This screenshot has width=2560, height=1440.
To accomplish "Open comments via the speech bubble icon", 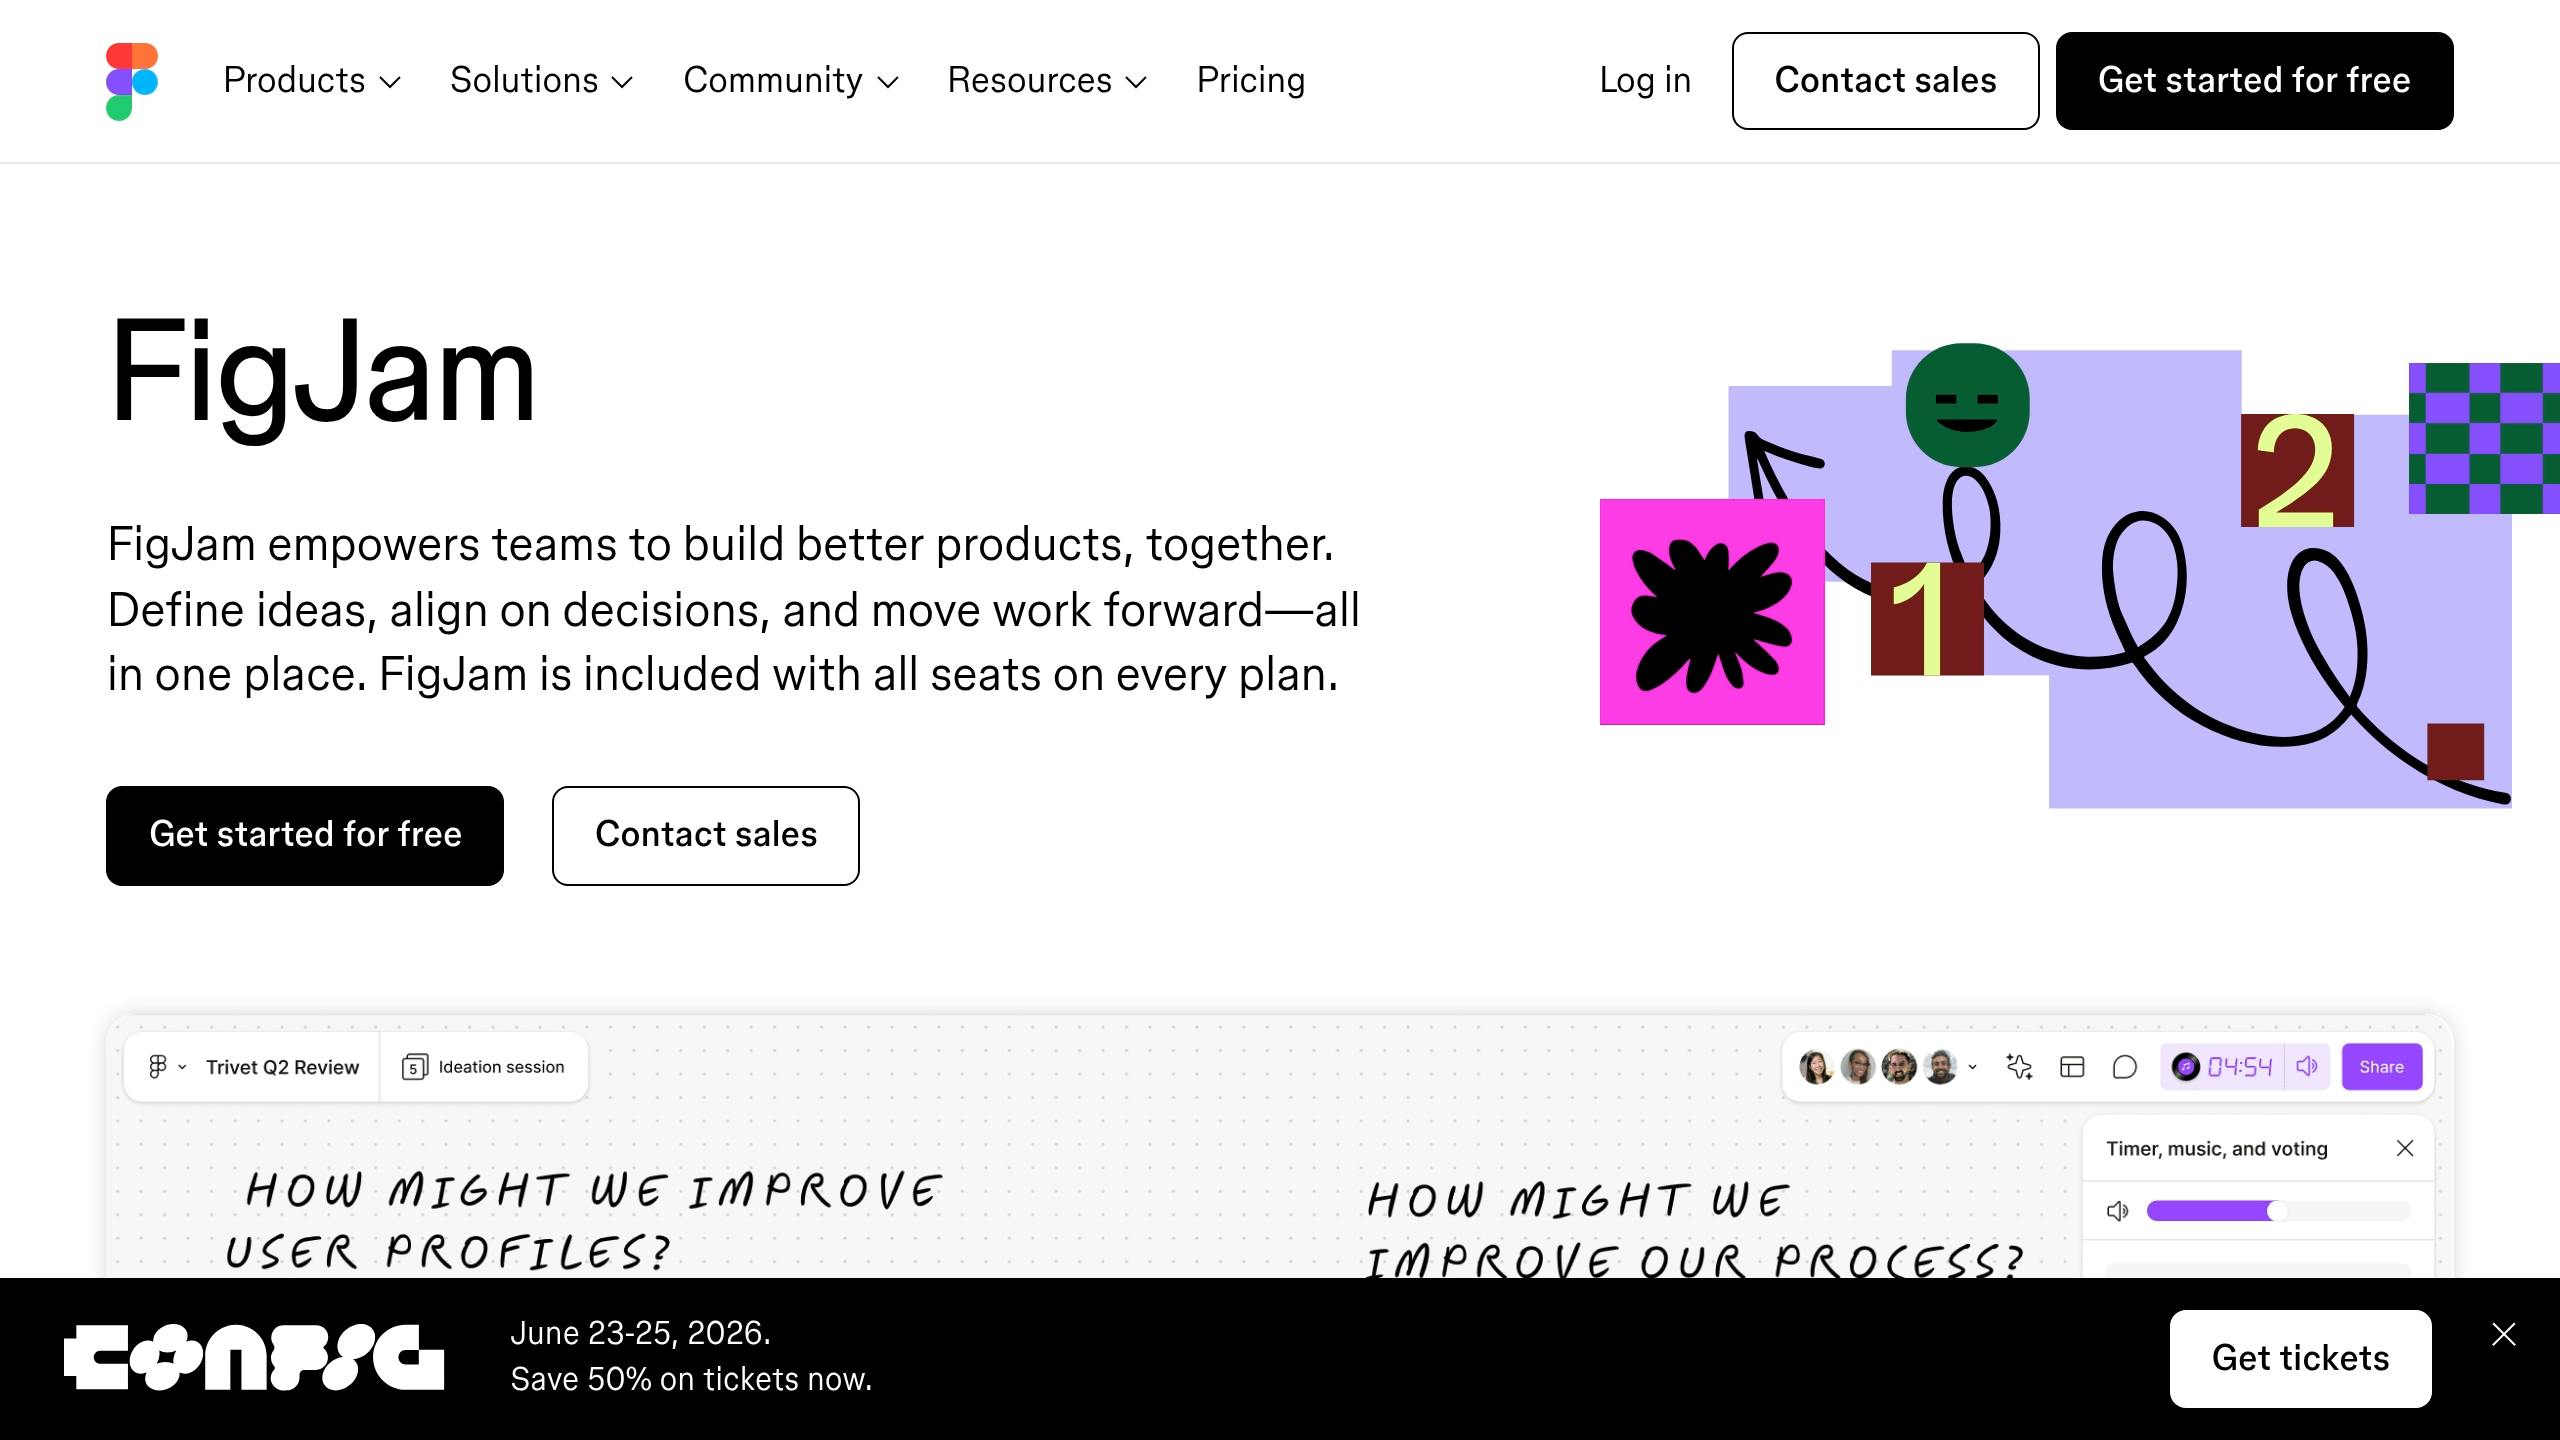I will tap(2125, 1067).
